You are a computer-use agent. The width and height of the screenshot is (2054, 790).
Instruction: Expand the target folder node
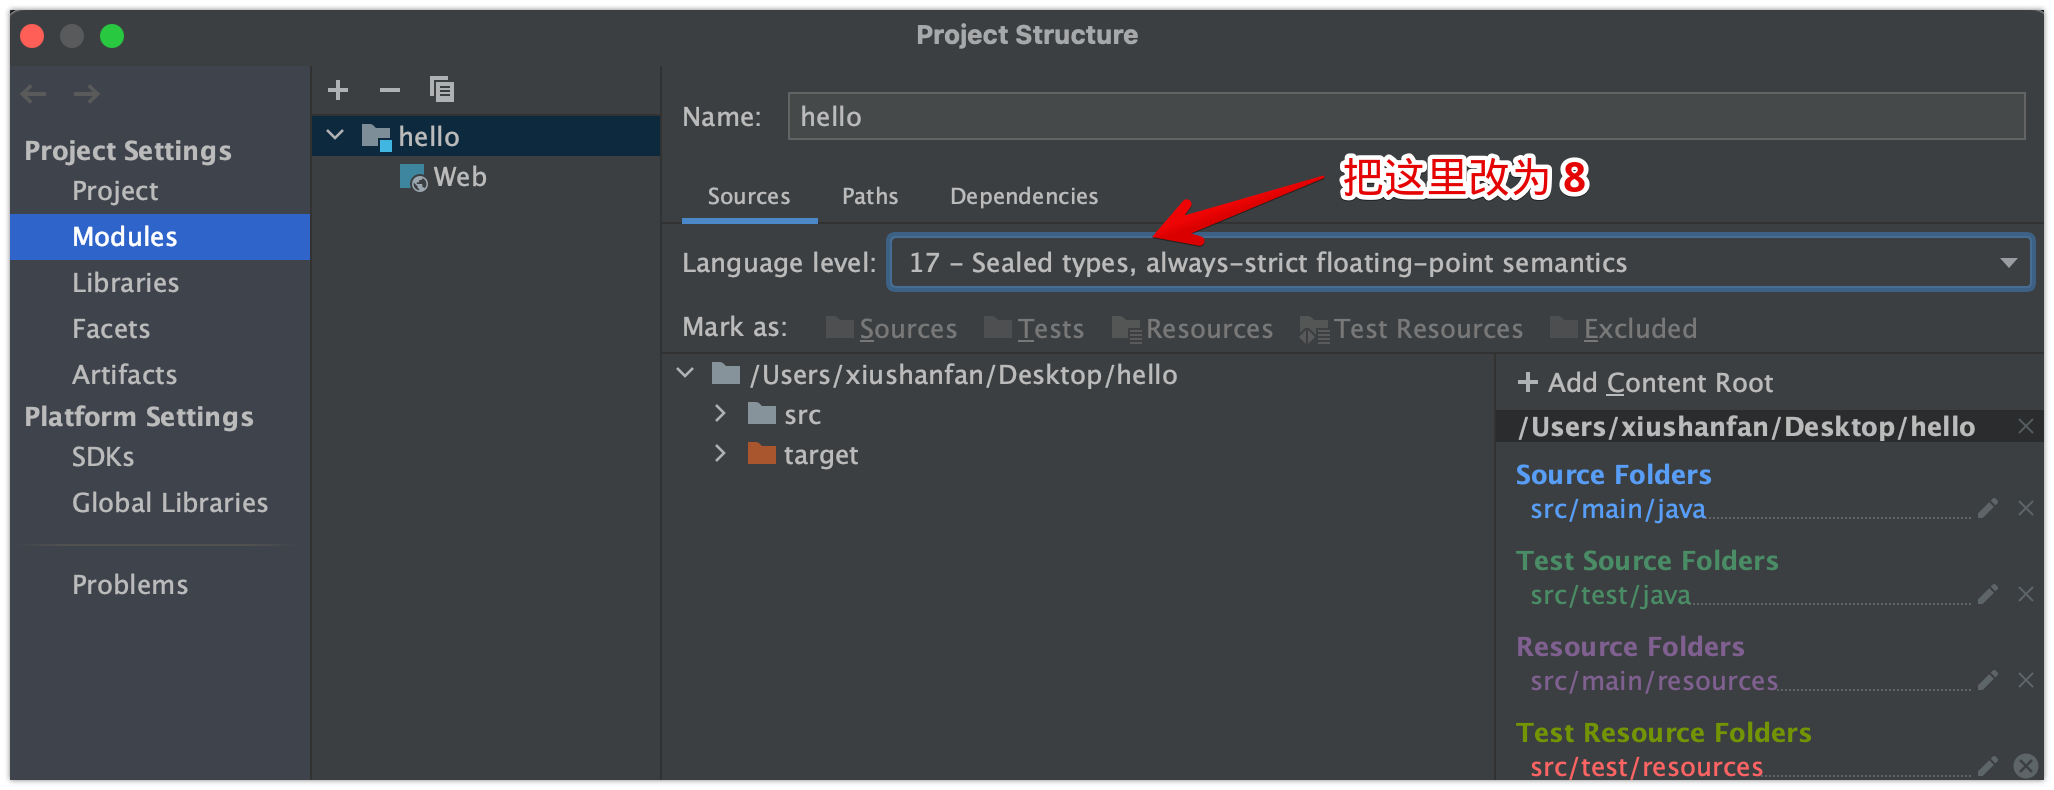point(720,454)
